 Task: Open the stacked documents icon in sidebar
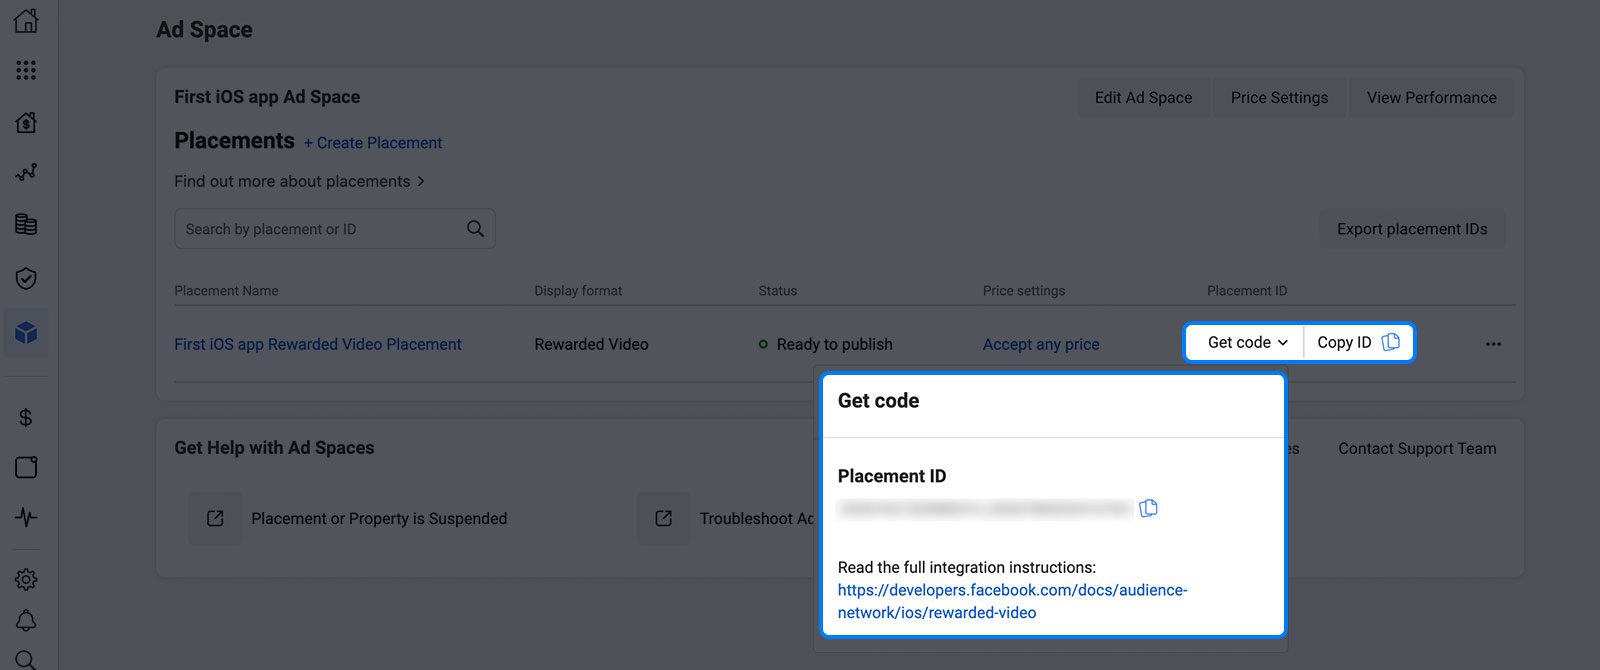coord(26,224)
